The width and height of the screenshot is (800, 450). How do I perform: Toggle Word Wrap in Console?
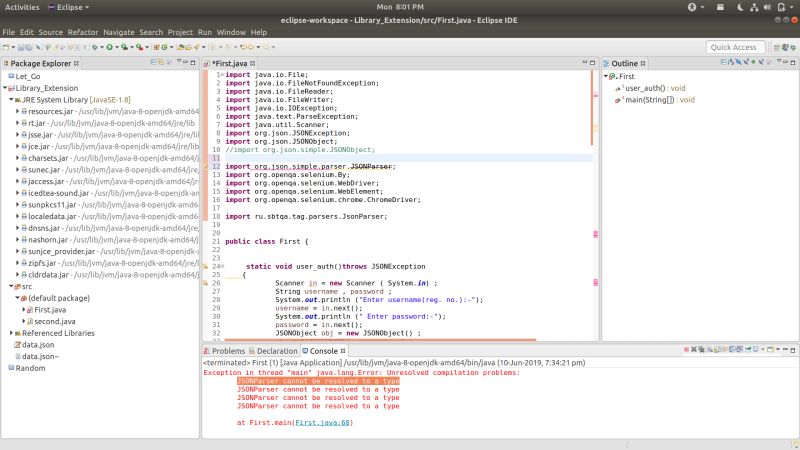point(725,349)
